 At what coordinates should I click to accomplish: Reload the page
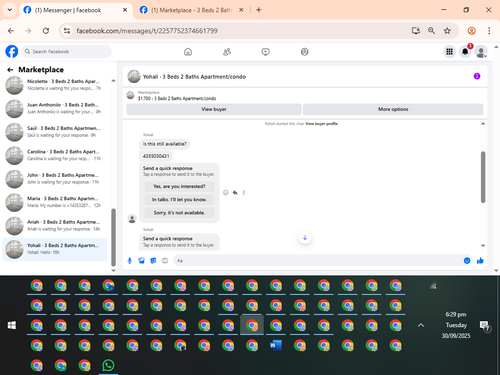[46, 31]
